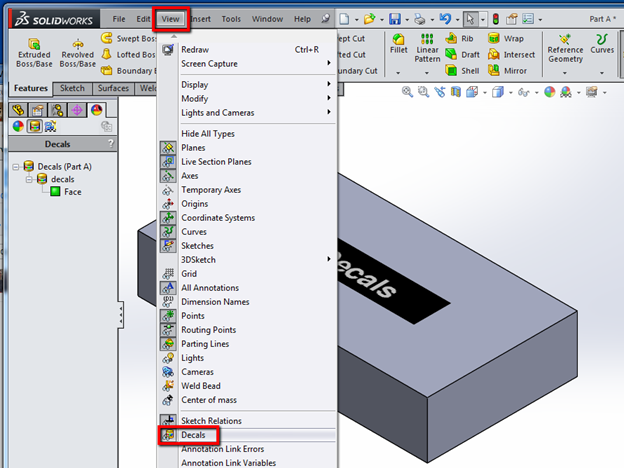Toggle Origins visibility
Viewport: 624px width, 468px height.
[195, 204]
